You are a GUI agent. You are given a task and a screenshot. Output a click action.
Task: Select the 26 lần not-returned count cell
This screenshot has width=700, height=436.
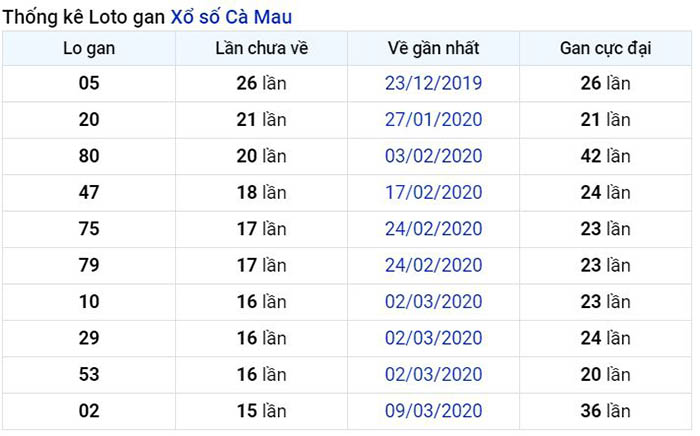[x=262, y=83]
